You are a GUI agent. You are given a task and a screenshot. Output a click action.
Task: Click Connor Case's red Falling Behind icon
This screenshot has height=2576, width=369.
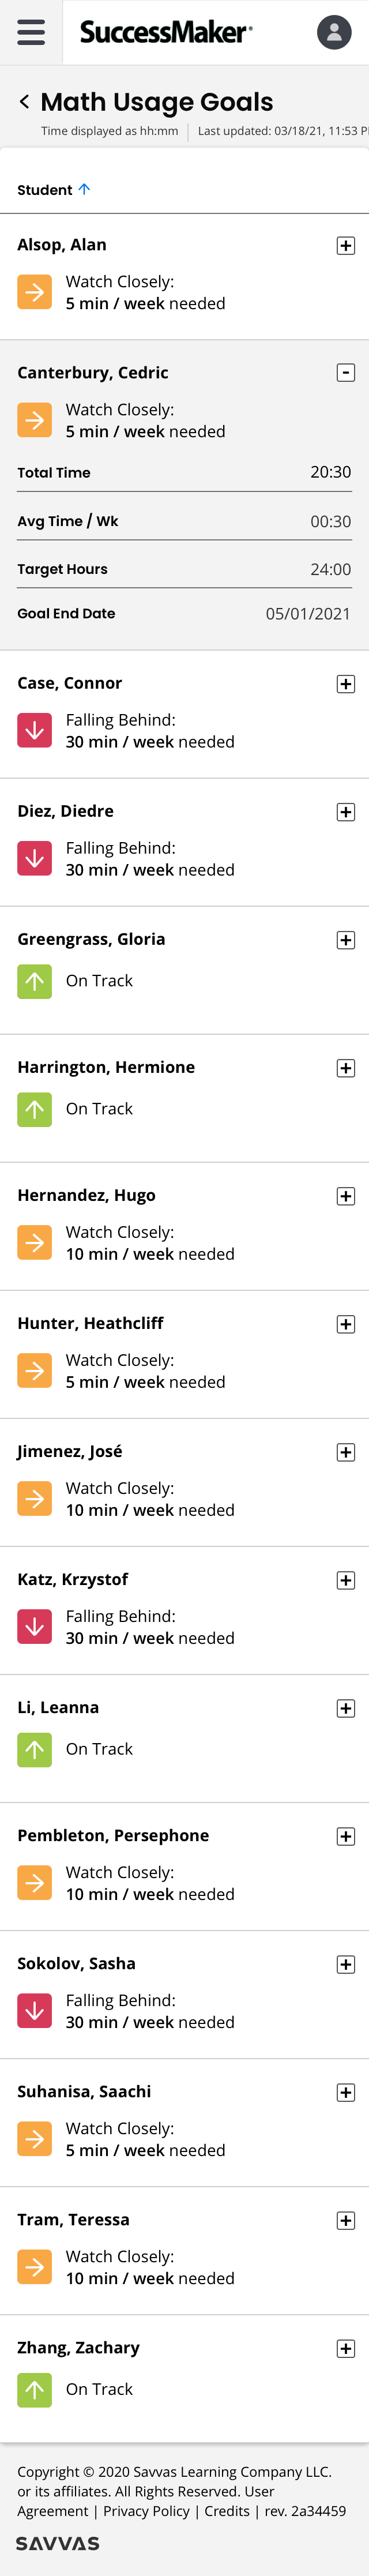(35, 730)
